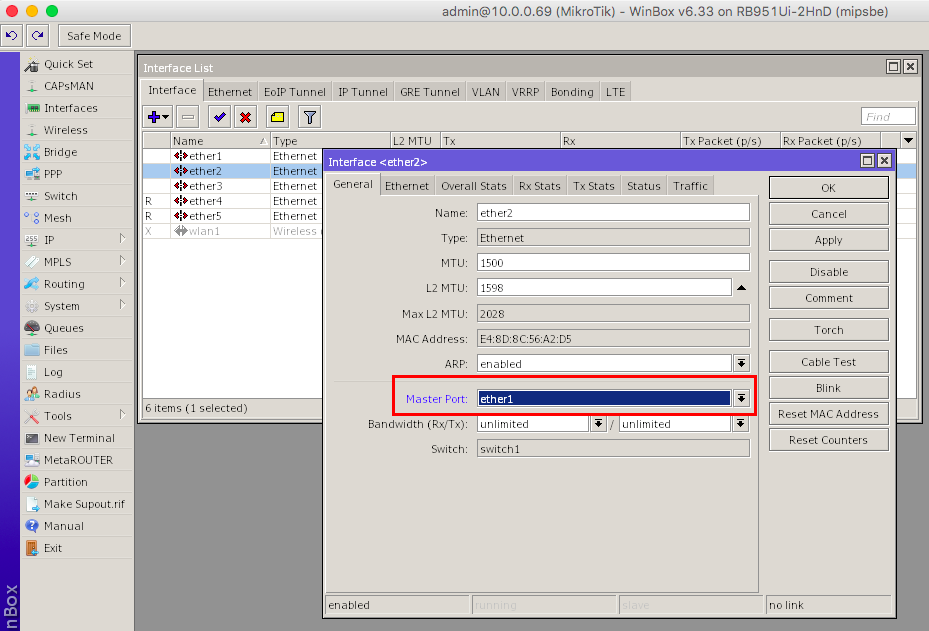Click the Cable Test button

coord(828,362)
